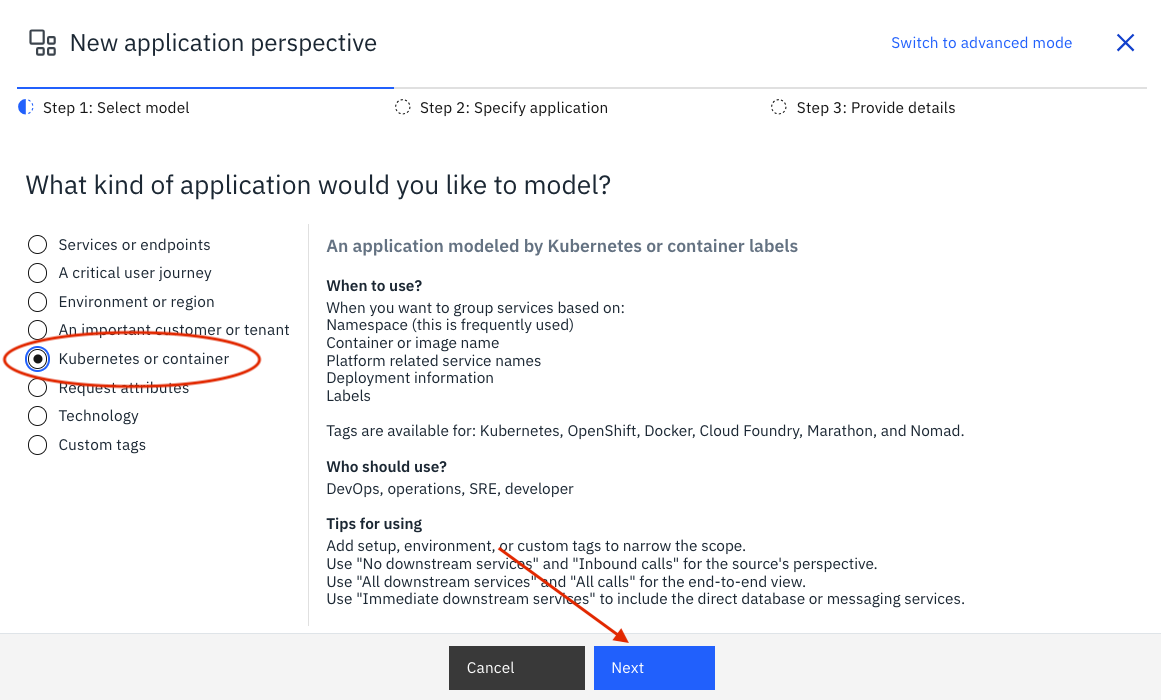Click the Immediate downstream services tip line
The height and width of the screenshot is (700, 1161).
646,599
